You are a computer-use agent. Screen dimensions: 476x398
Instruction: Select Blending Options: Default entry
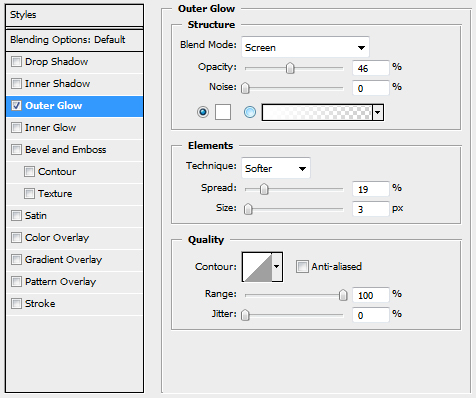75,40
